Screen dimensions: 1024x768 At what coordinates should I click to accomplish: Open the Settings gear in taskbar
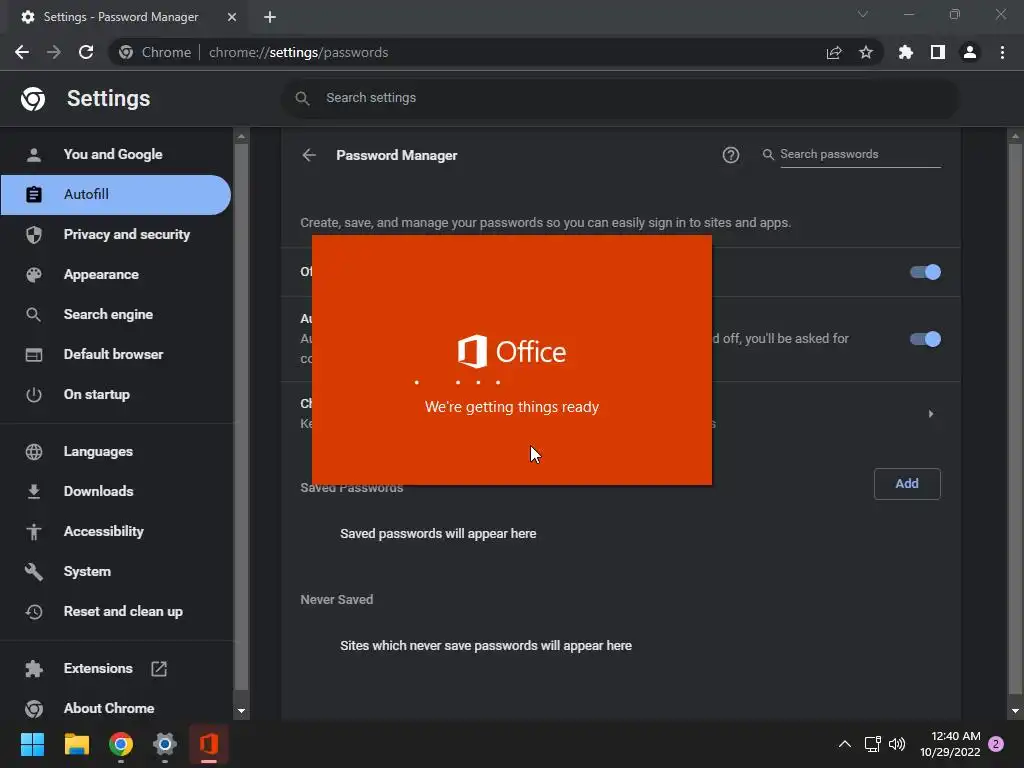(x=165, y=744)
